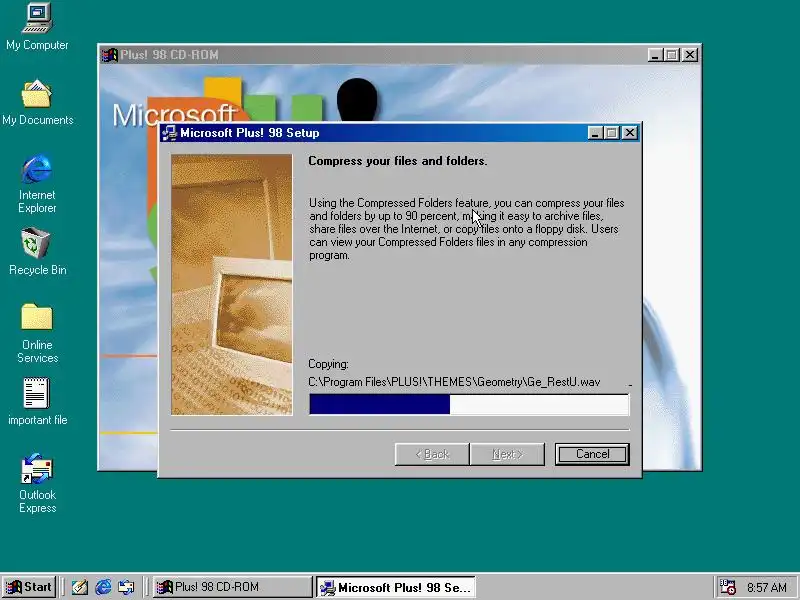800x600 pixels.
Task: Maximize the Microsoft Plus! 98 Setup dialog
Action: coord(611,133)
